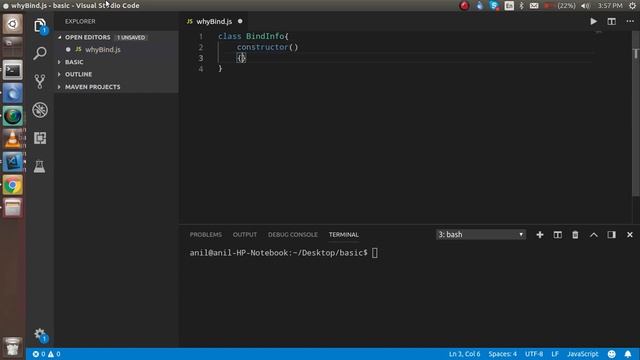Image resolution: width=640 pixels, height=360 pixels.
Task: Open Visual Studio Code dock icon
Action: point(13,162)
